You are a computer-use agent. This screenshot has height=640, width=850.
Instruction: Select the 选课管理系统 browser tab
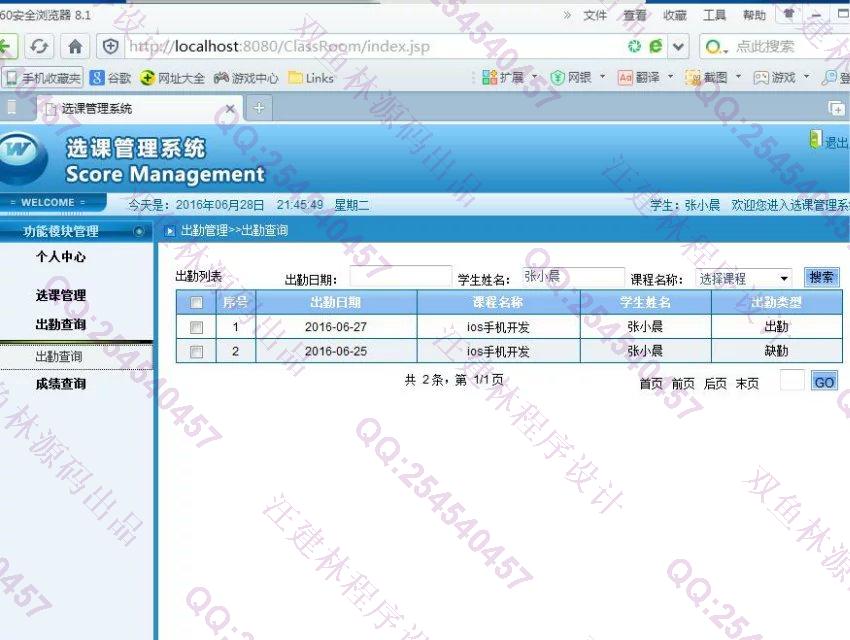(x=141, y=108)
